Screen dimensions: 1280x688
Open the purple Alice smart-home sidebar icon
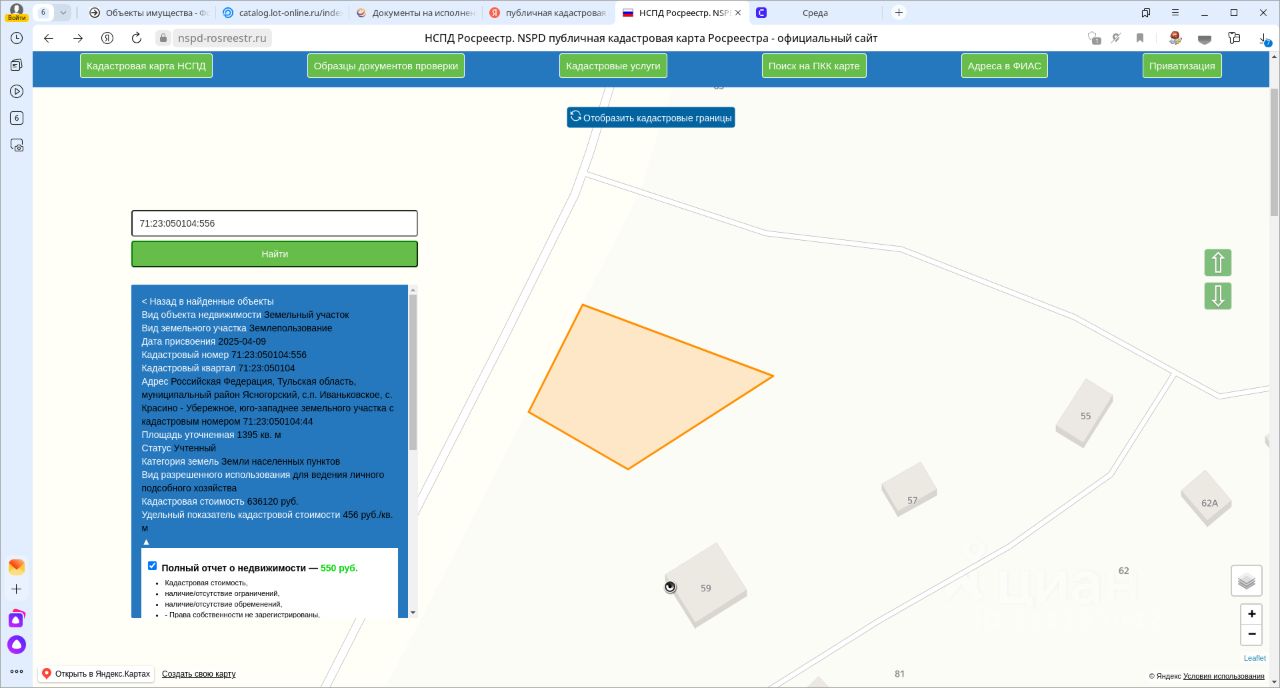(x=16, y=618)
